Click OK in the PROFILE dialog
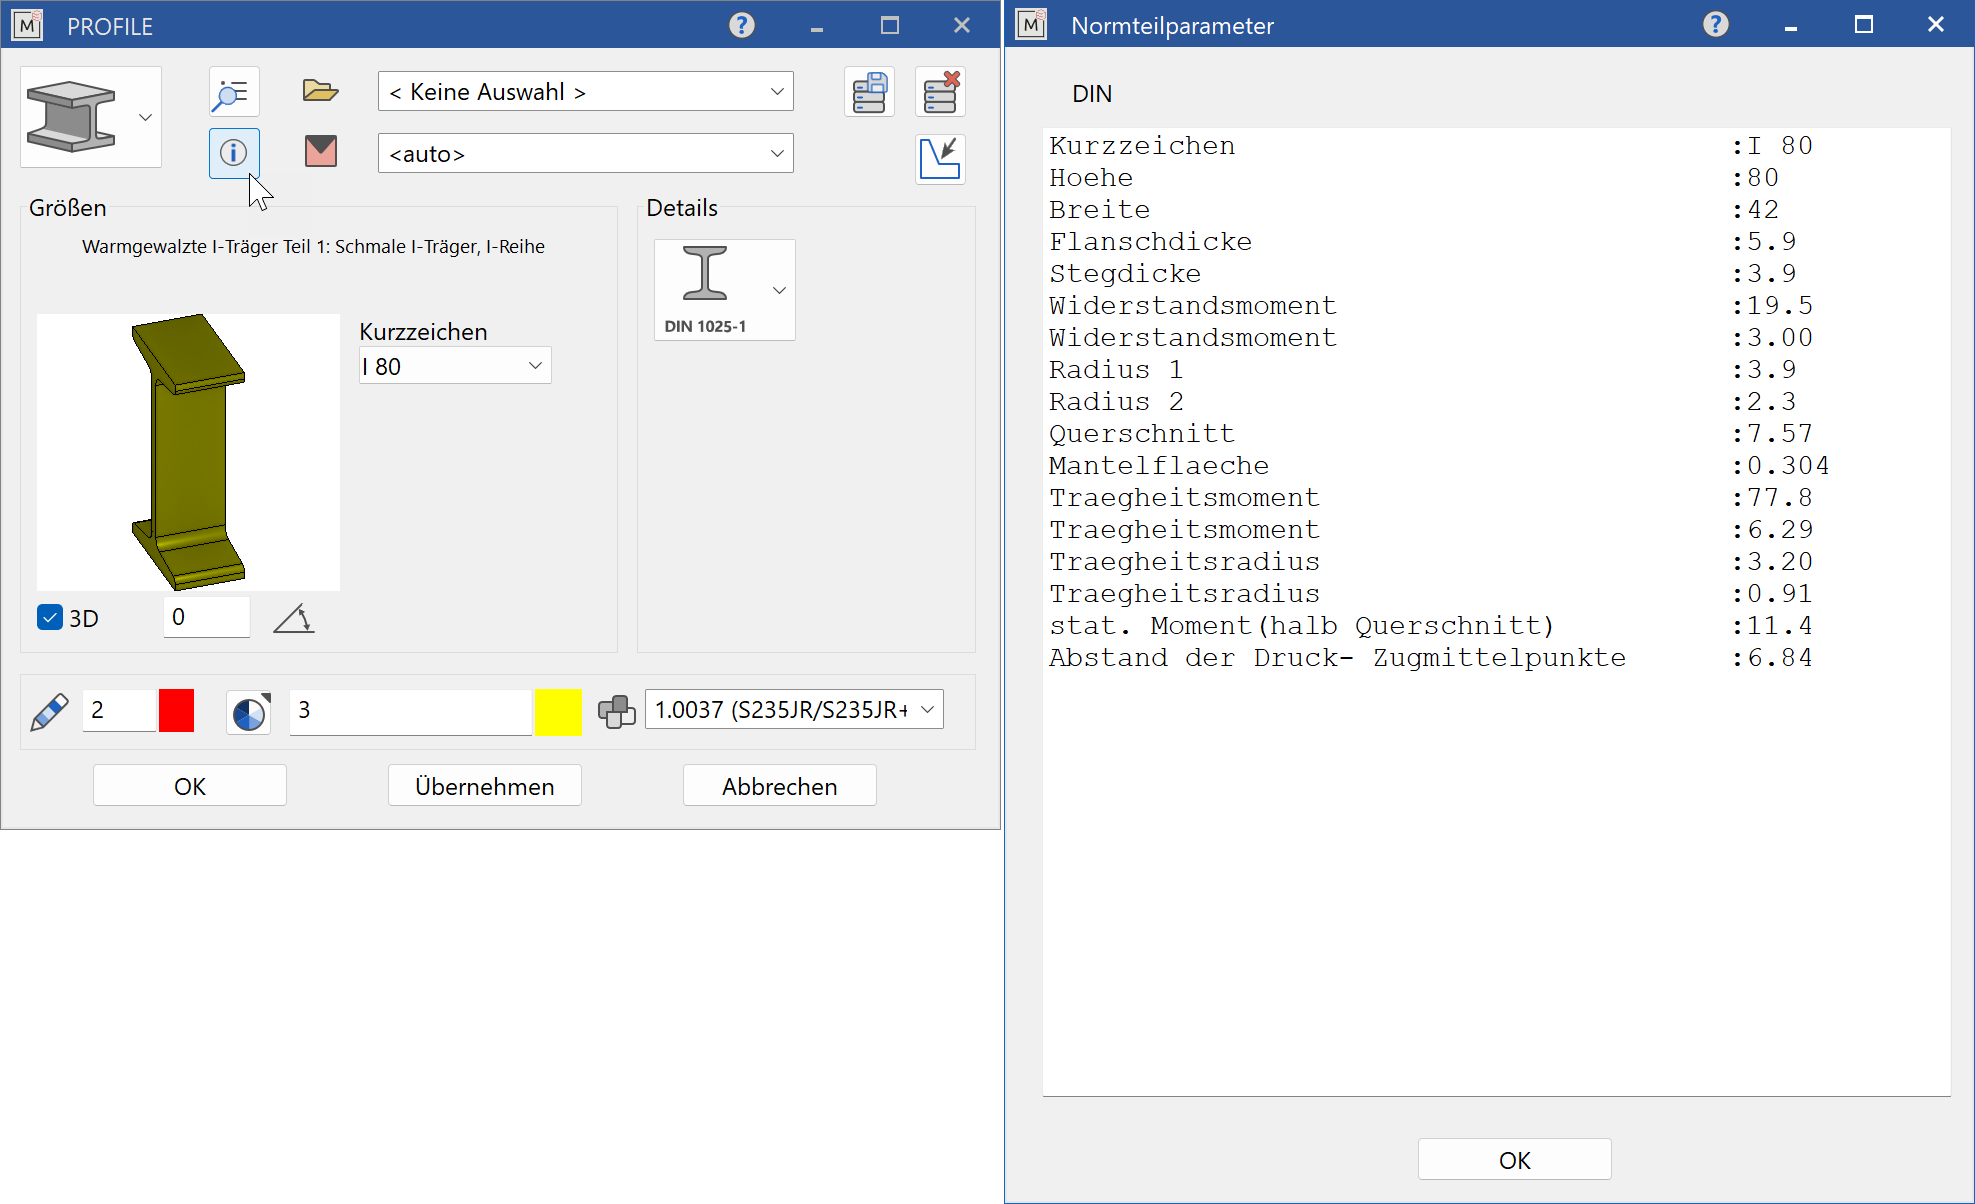Screen dimensions: 1975x1204 coord(190,786)
